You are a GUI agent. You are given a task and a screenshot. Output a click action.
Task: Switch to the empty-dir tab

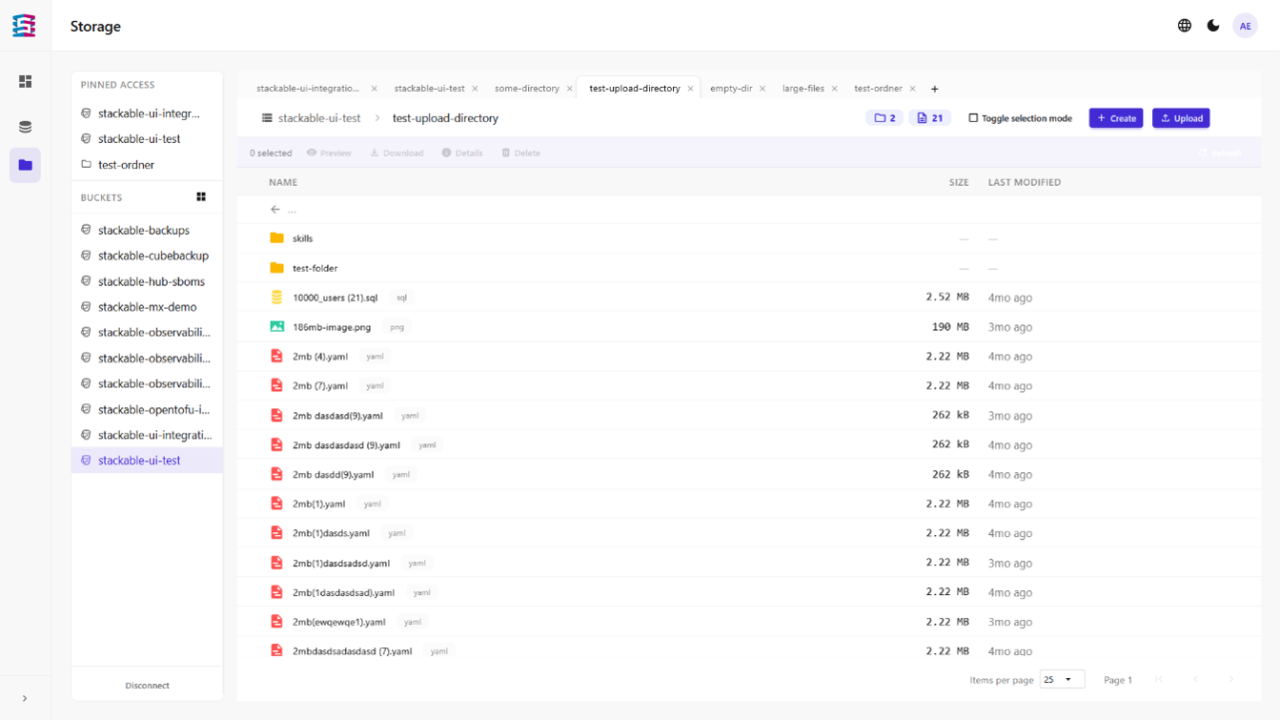pyautogui.click(x=731, y=89)
